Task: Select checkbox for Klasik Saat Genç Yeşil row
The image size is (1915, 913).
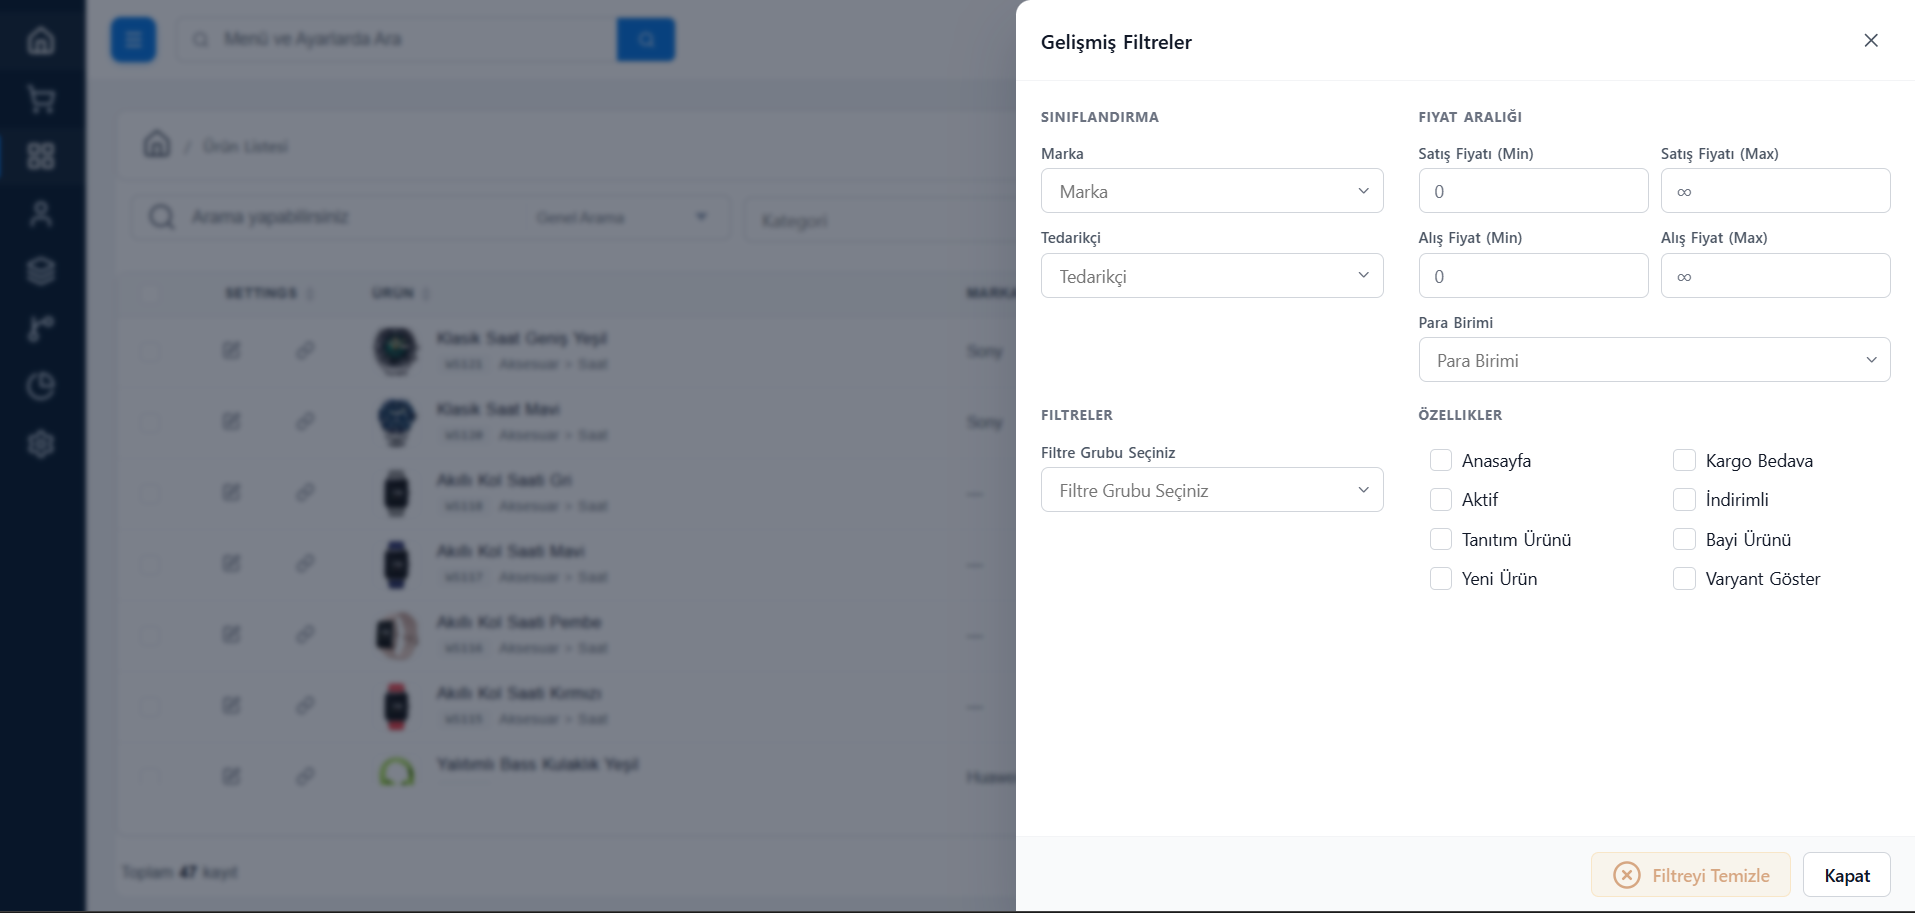Action: click(x=150, y=351)
